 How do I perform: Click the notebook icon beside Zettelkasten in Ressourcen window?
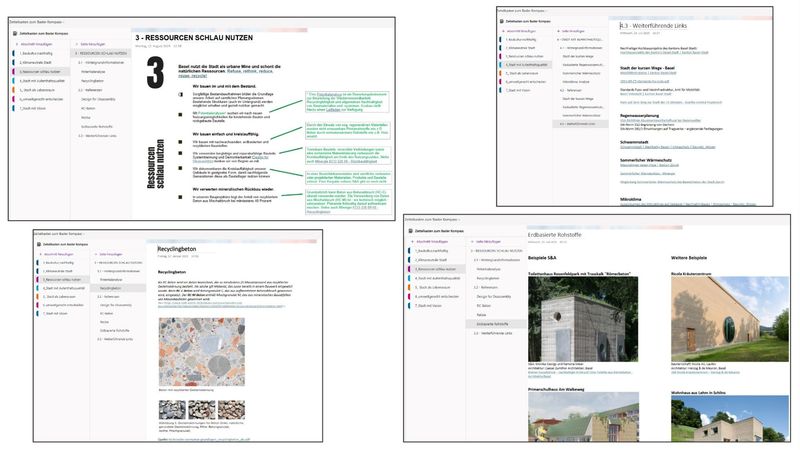pos(17,33)
